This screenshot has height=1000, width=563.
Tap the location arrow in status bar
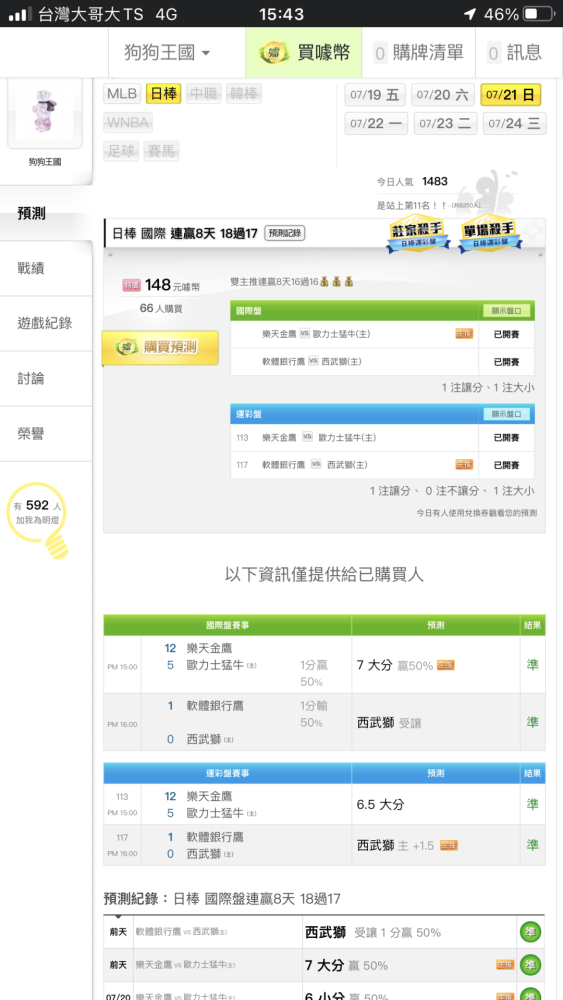471,14
